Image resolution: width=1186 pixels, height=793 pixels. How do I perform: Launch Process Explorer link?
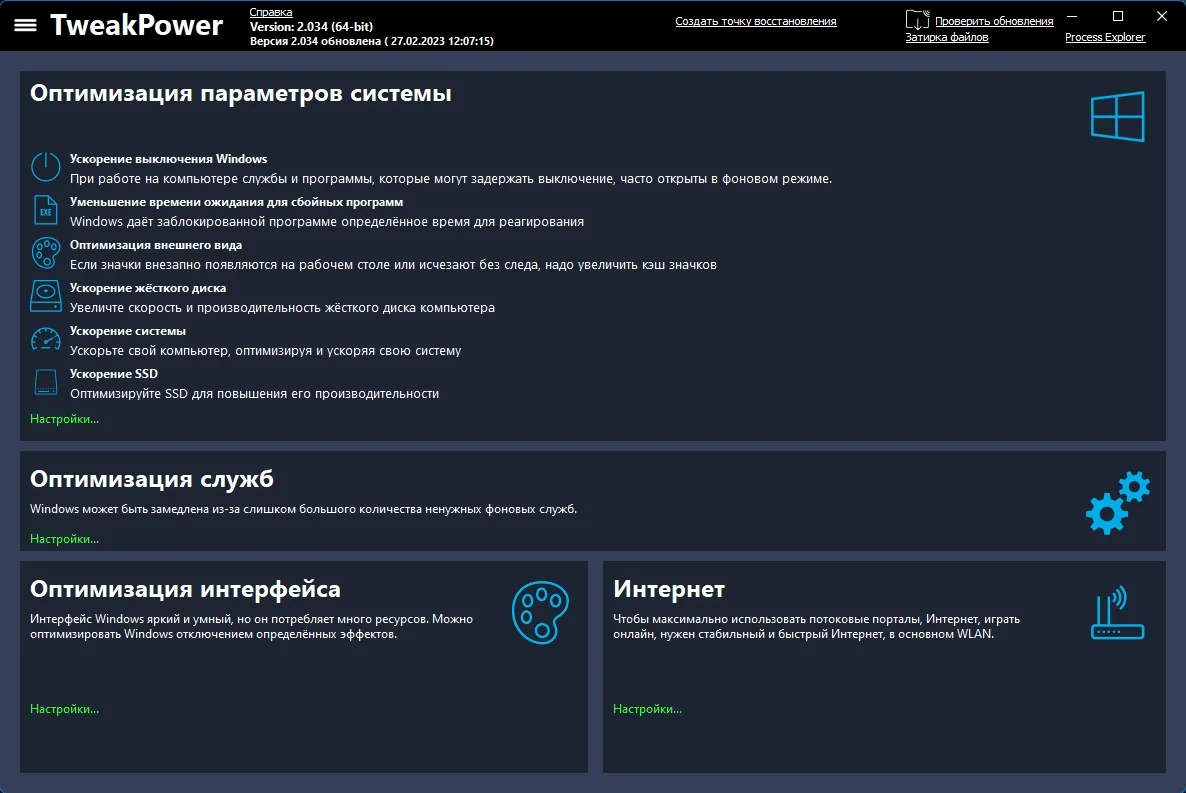coord(1105,37)
